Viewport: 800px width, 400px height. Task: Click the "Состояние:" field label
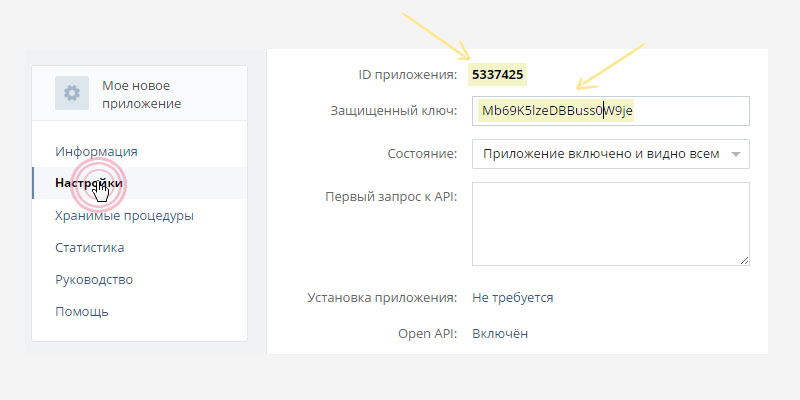pos(421,154)
